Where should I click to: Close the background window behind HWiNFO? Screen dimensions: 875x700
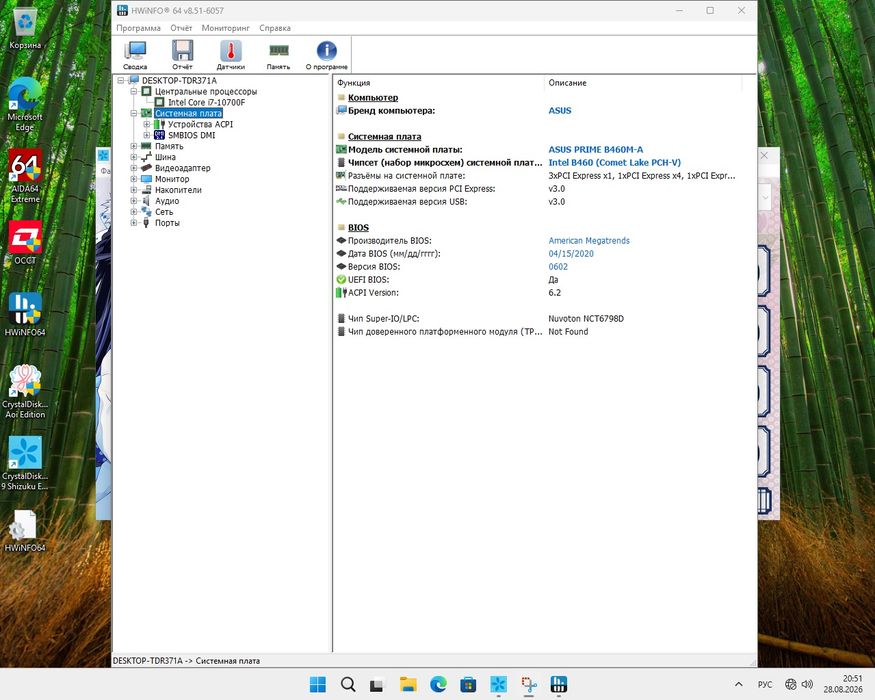pyautogui.click(x=765, y=156)
